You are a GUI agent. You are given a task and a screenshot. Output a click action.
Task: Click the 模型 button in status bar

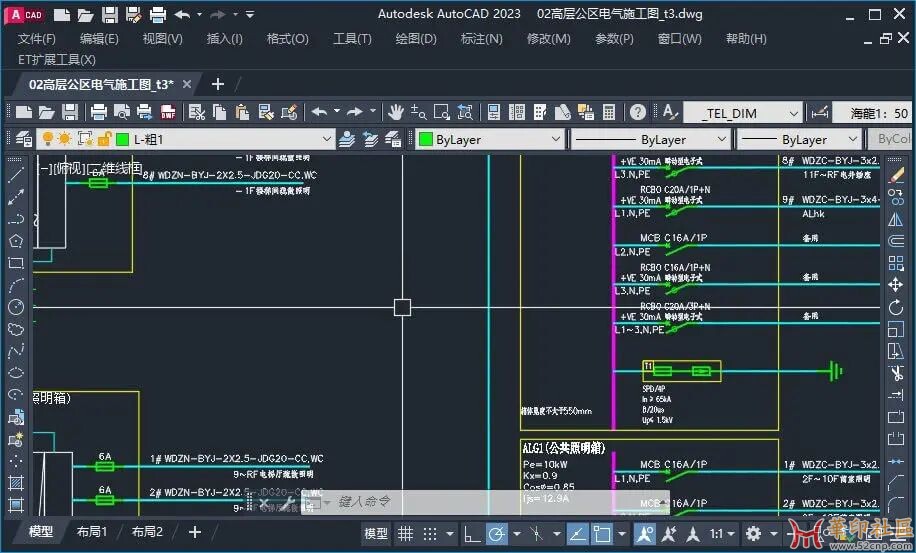point(376,533)
